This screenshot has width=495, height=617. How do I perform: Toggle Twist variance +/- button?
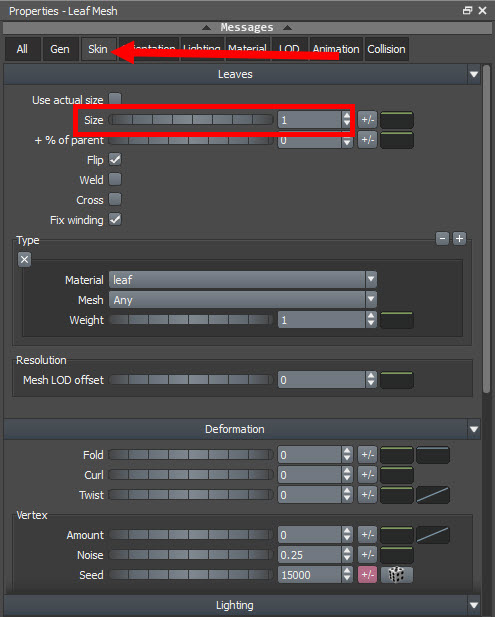pos(368,495)
